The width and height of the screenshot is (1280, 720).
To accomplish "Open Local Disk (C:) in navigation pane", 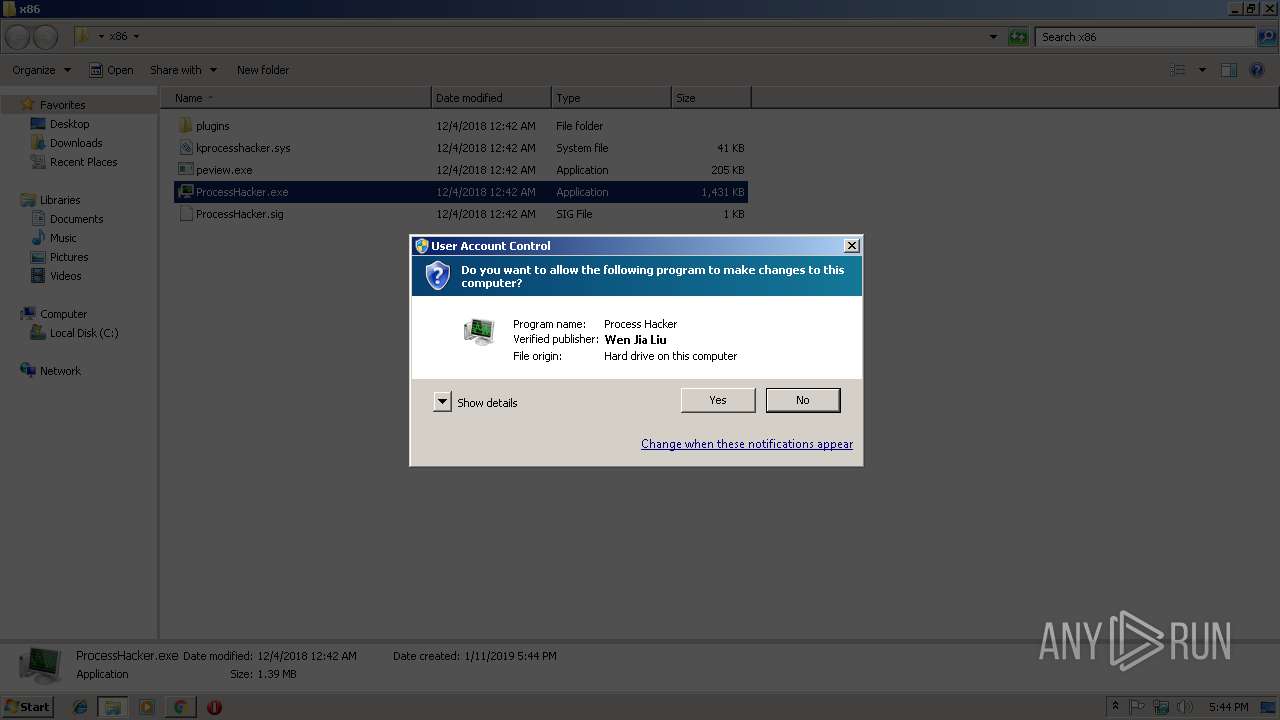I will click(x=84, y=333).
